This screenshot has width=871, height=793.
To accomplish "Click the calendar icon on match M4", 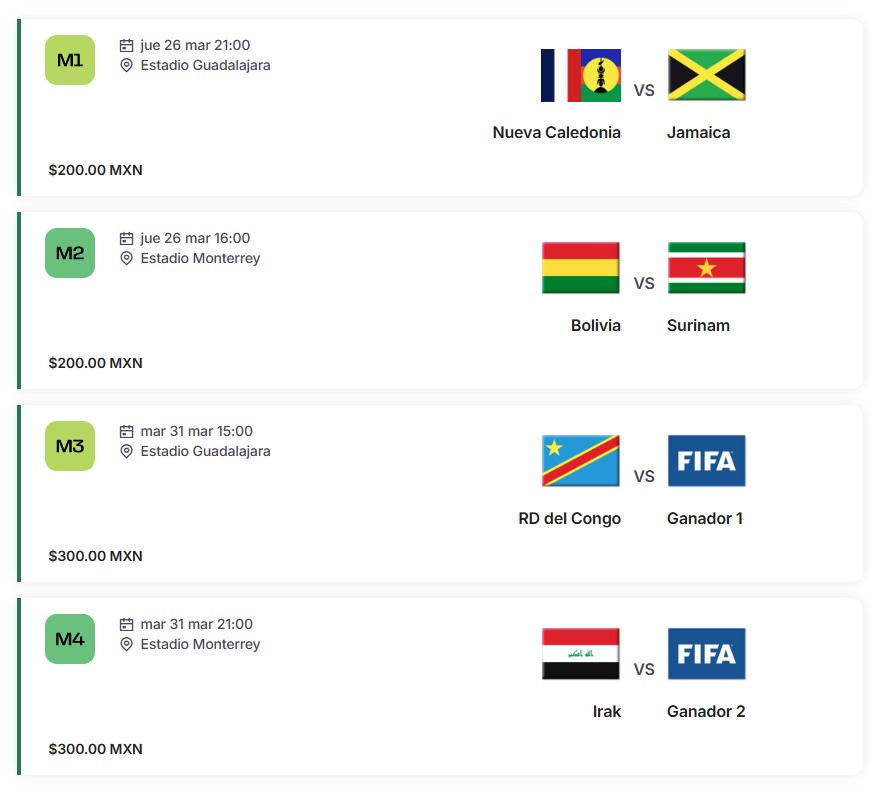I will click(x=125, y=624).
